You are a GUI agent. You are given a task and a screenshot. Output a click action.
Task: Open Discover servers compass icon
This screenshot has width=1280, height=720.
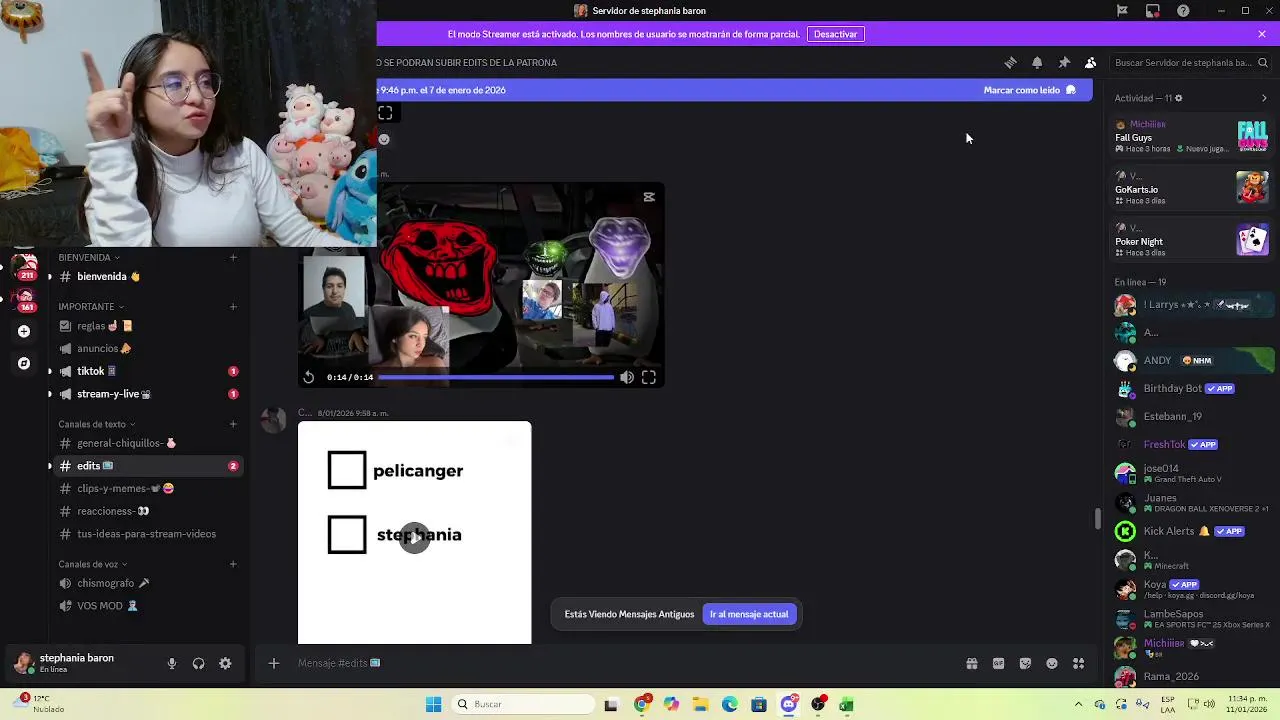[24, 363]
